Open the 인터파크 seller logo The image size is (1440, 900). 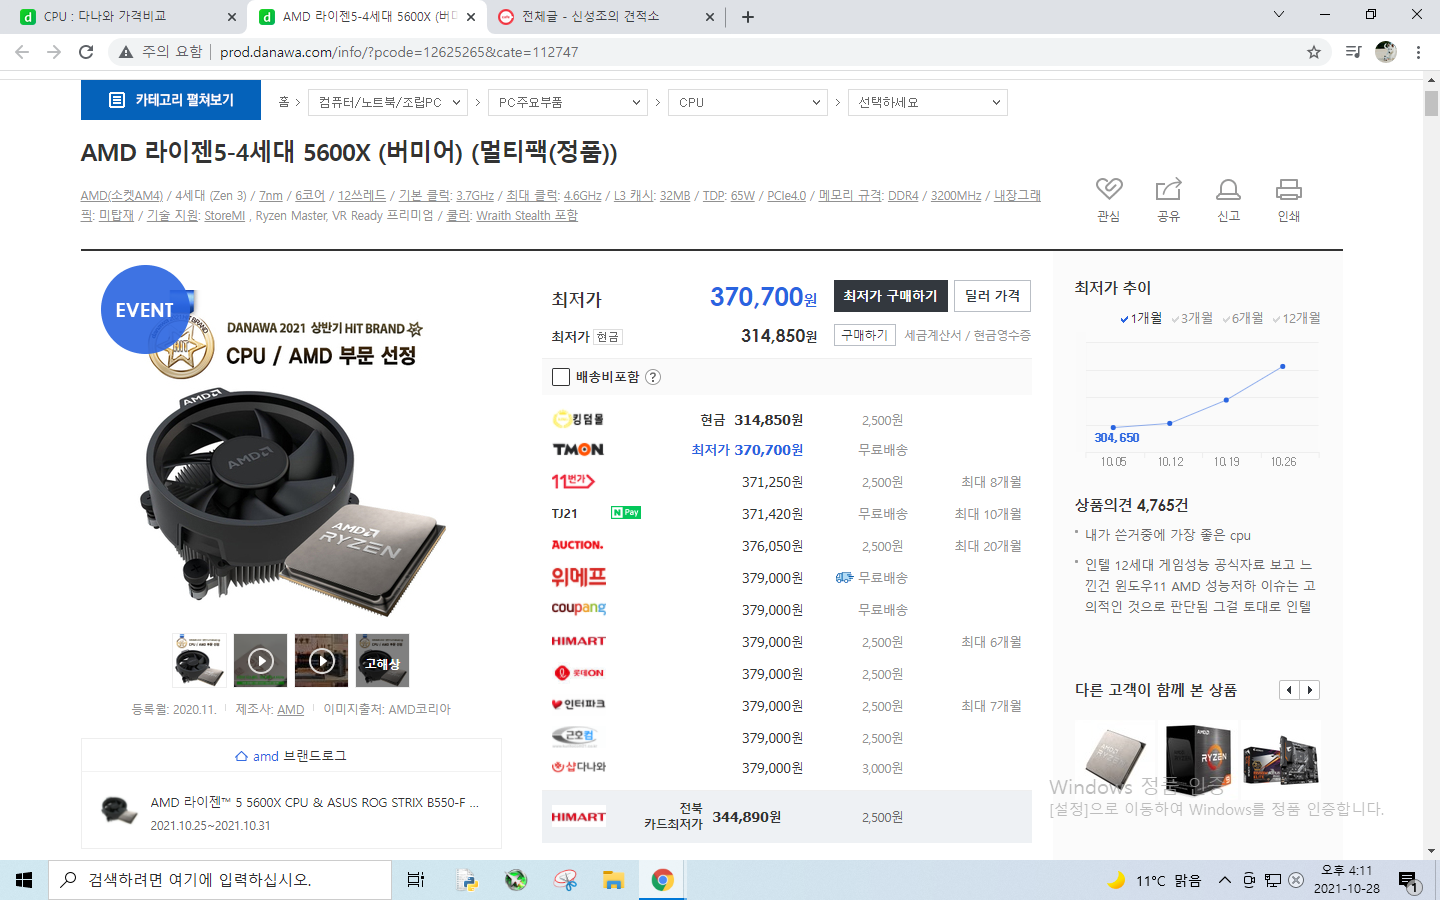pos(578,704)
